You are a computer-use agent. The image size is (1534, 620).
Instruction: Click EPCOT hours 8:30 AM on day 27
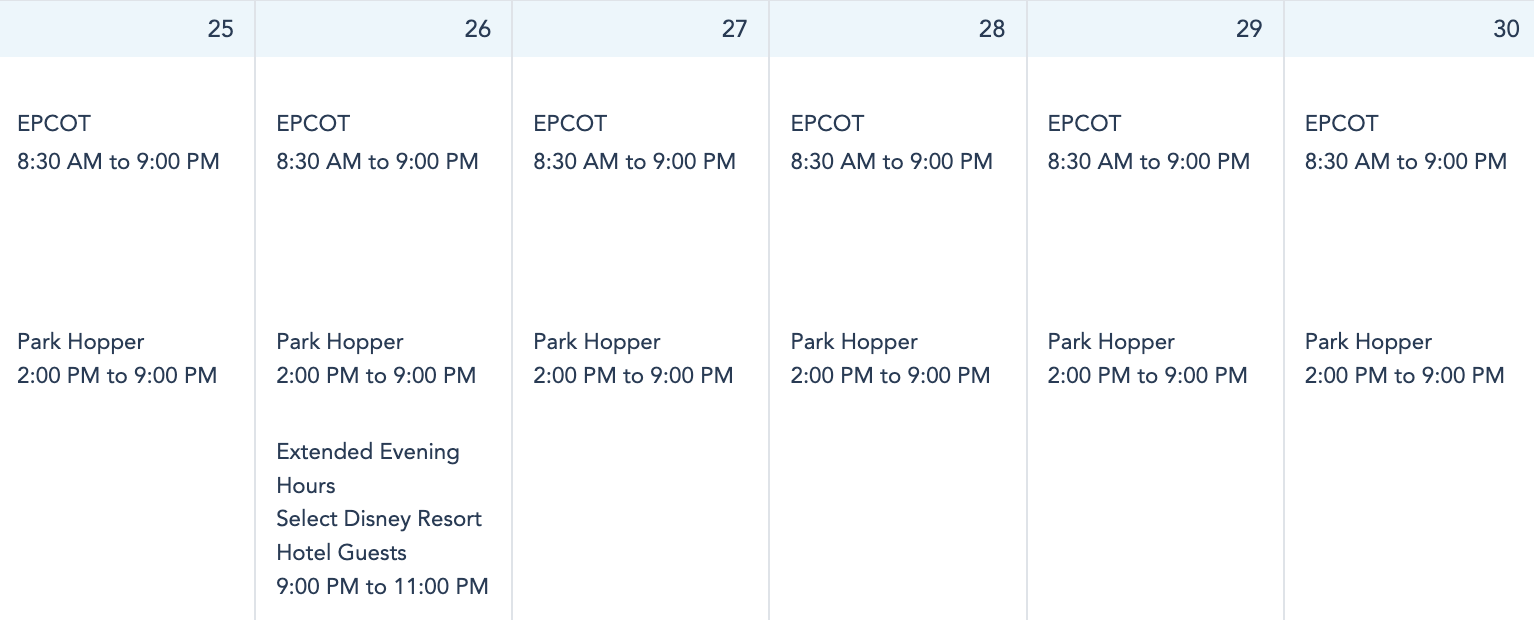[x=634, y=162]
